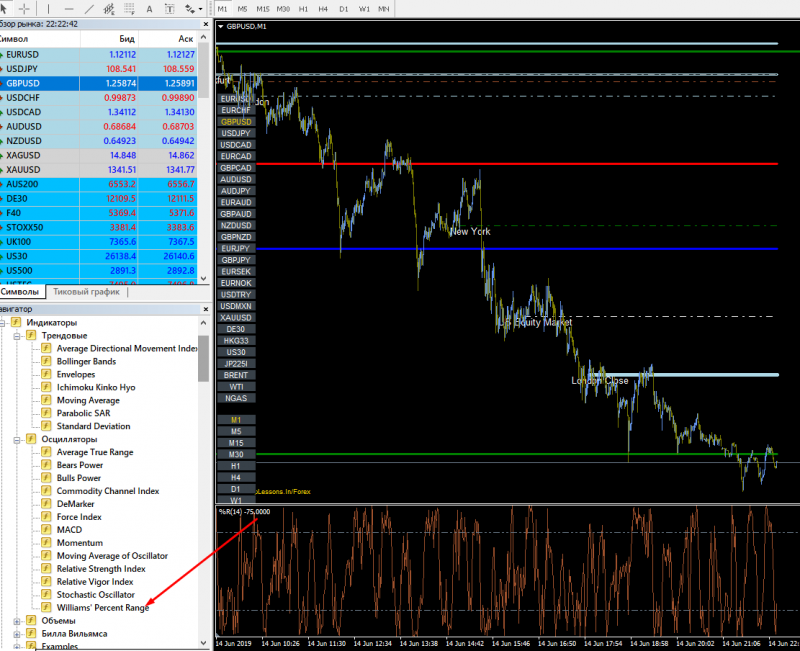Choose the trendline drawing tool
The width and height of the screenshot is (800, 651).
click(89, 9)
